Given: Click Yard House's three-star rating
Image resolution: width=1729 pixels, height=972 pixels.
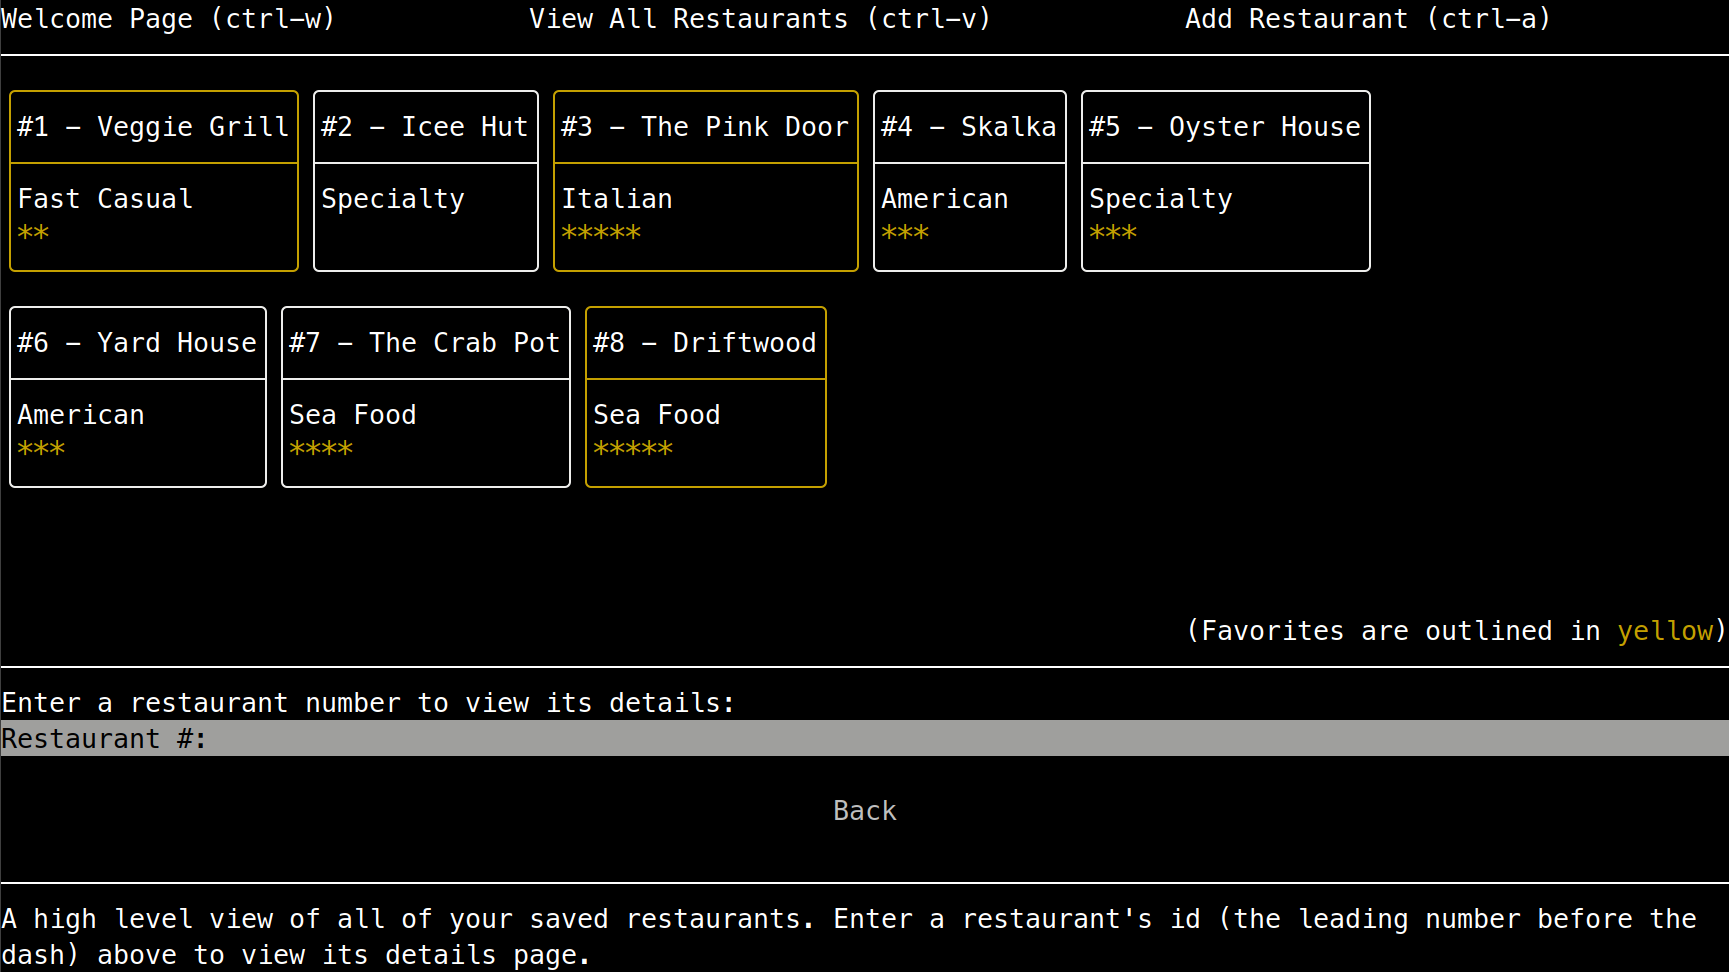Looking at the screenshot, I should tap(41, 449).
